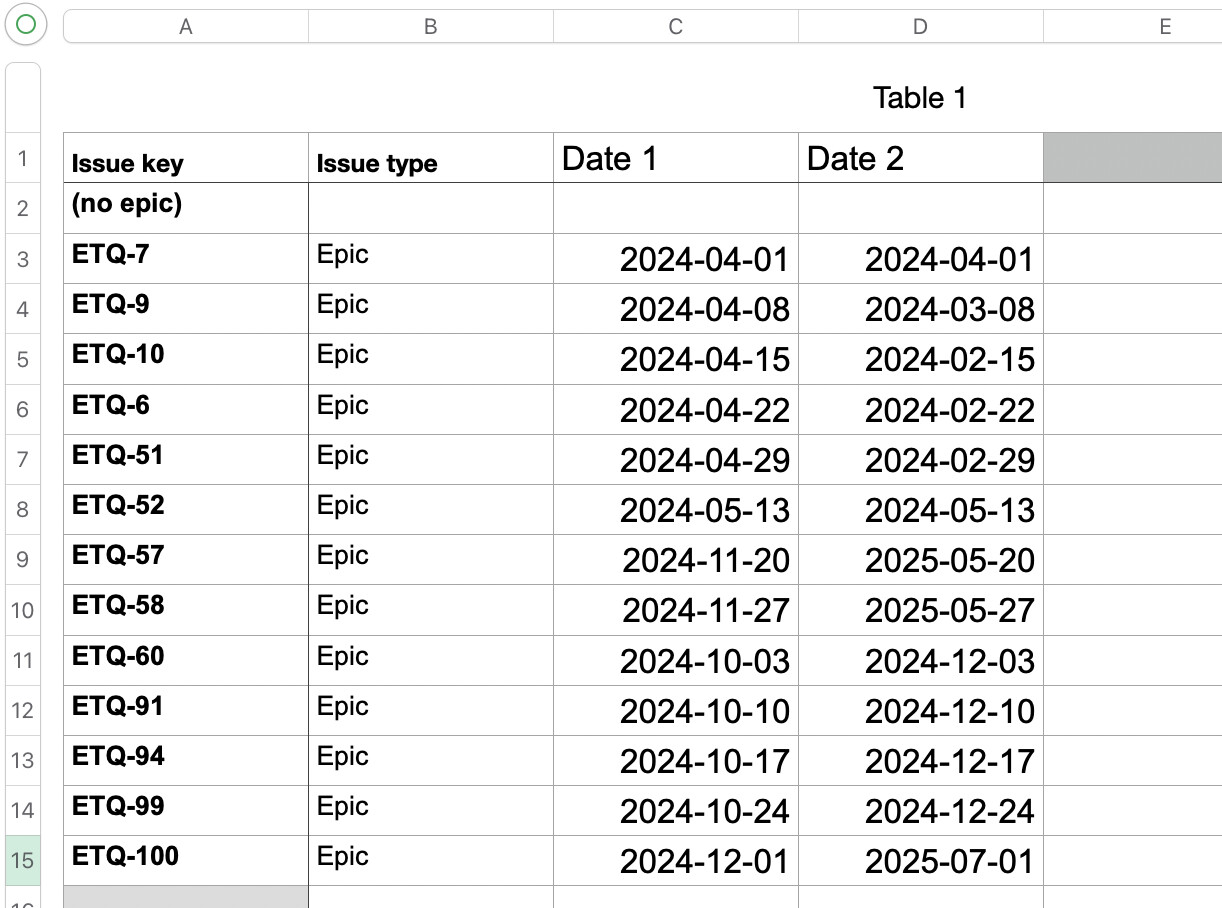Select column A header
The image size is (1222, 908).
coord(186,28)
